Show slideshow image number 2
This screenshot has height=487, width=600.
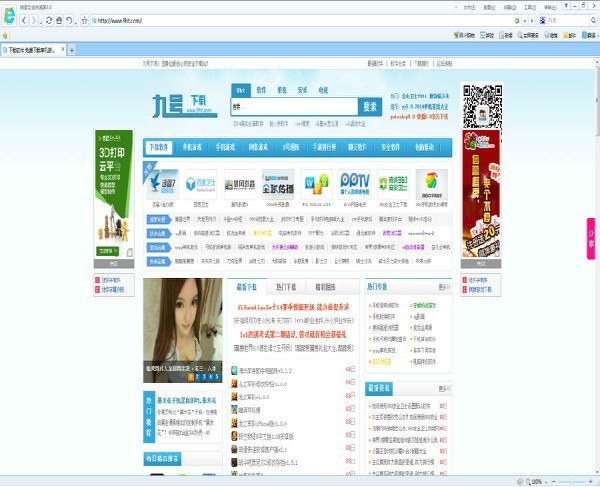(x=197, y=377)
